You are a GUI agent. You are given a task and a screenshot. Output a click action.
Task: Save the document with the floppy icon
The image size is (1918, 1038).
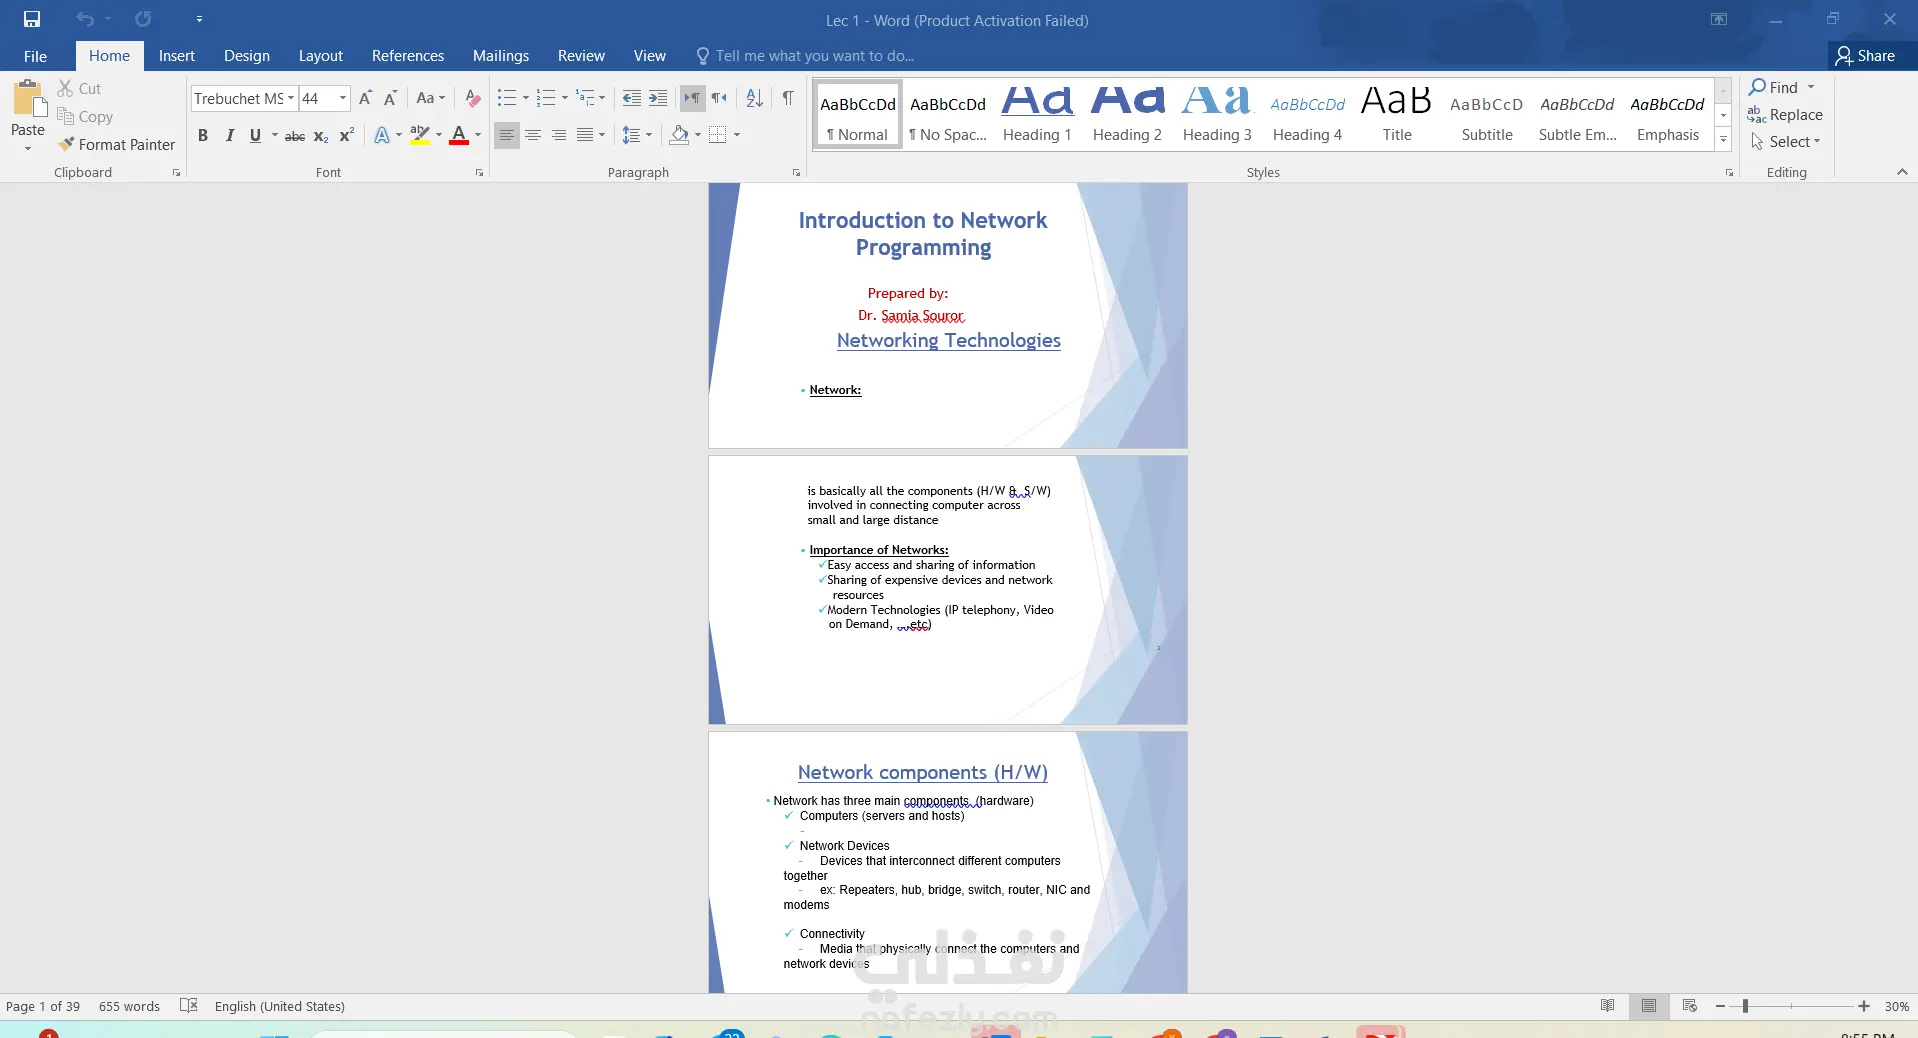(x=32, y=19)
